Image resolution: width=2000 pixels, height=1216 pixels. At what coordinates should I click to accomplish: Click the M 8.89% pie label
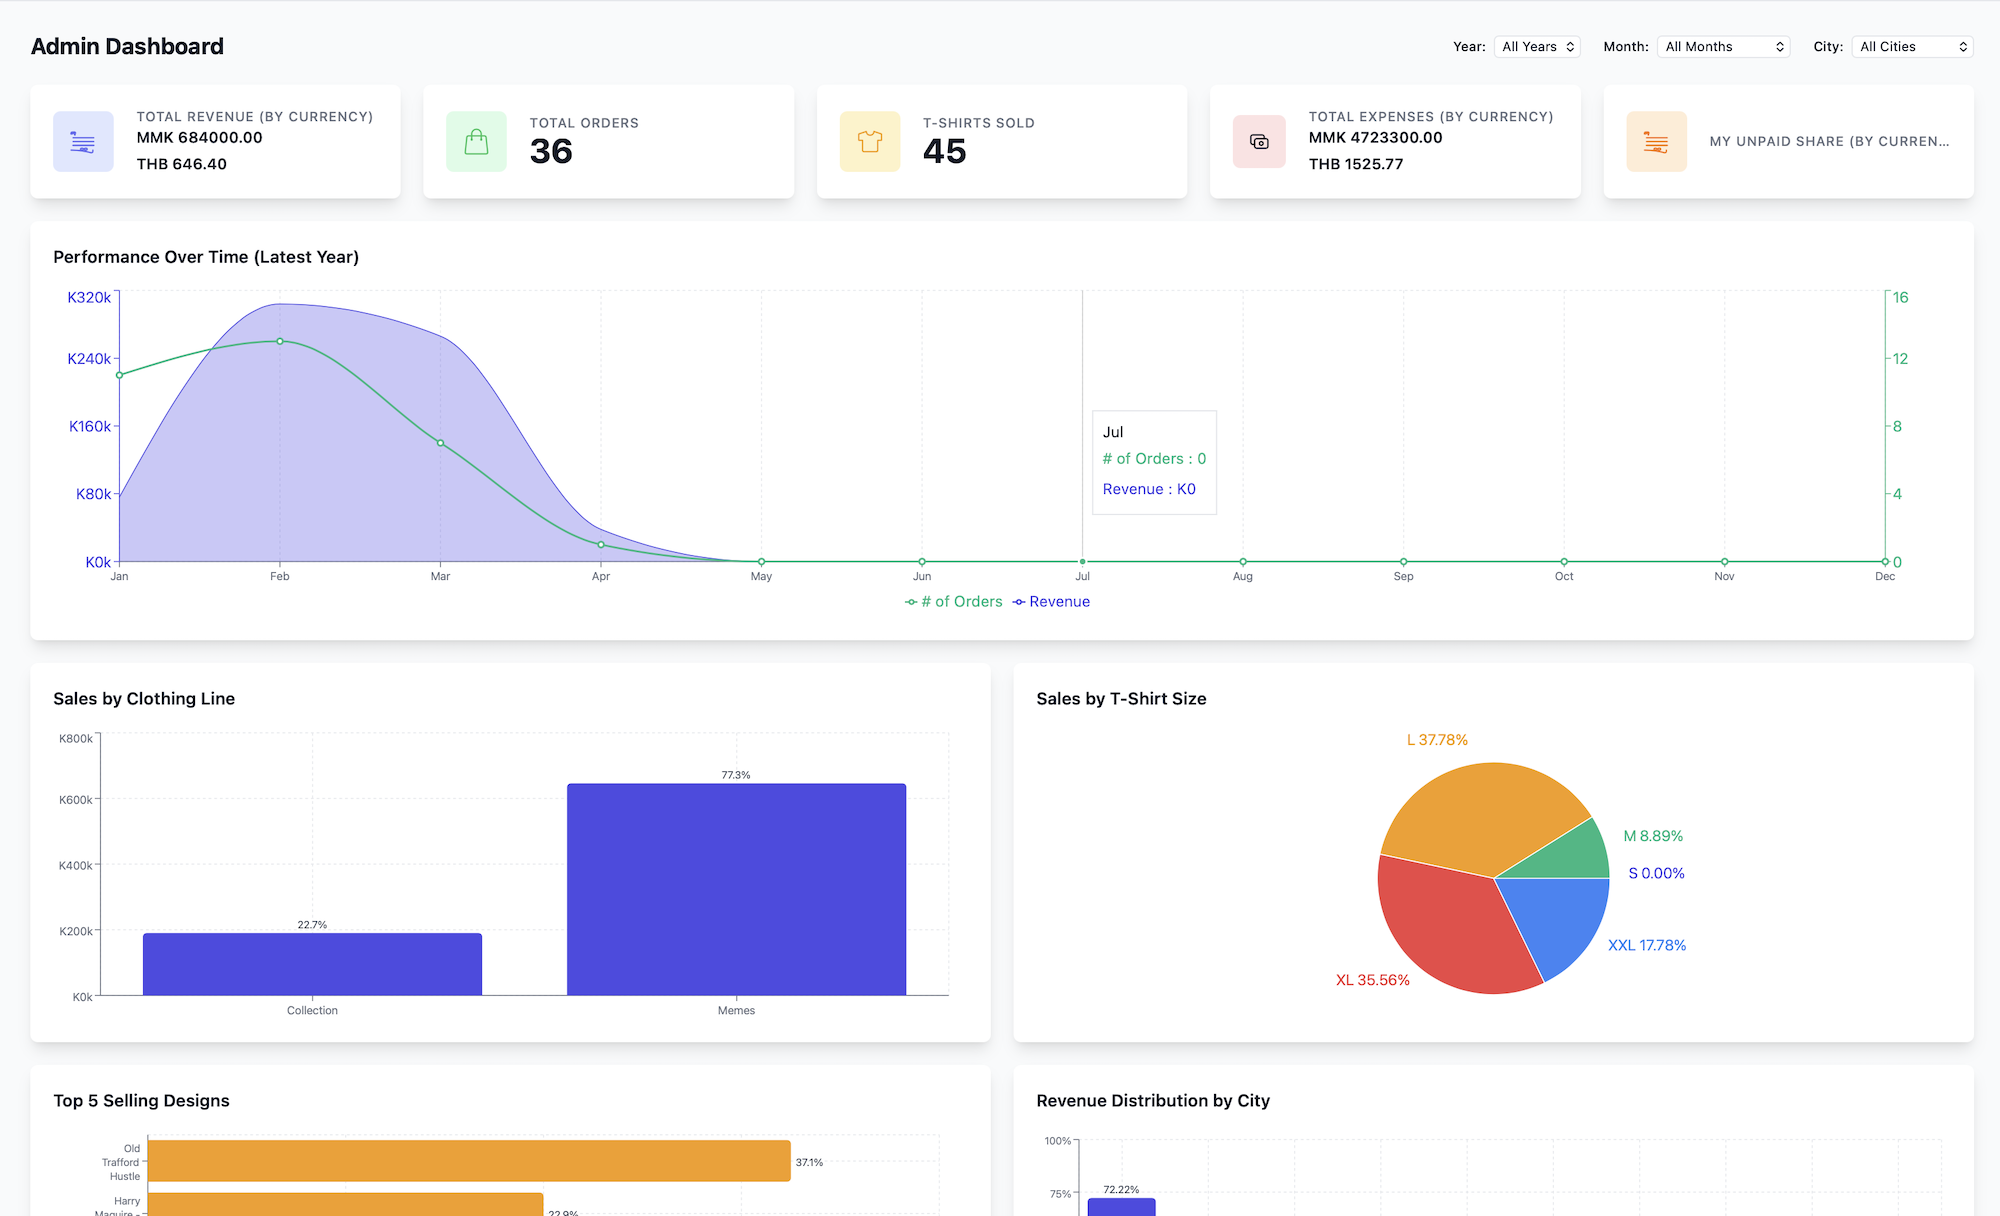(1653, 836)
